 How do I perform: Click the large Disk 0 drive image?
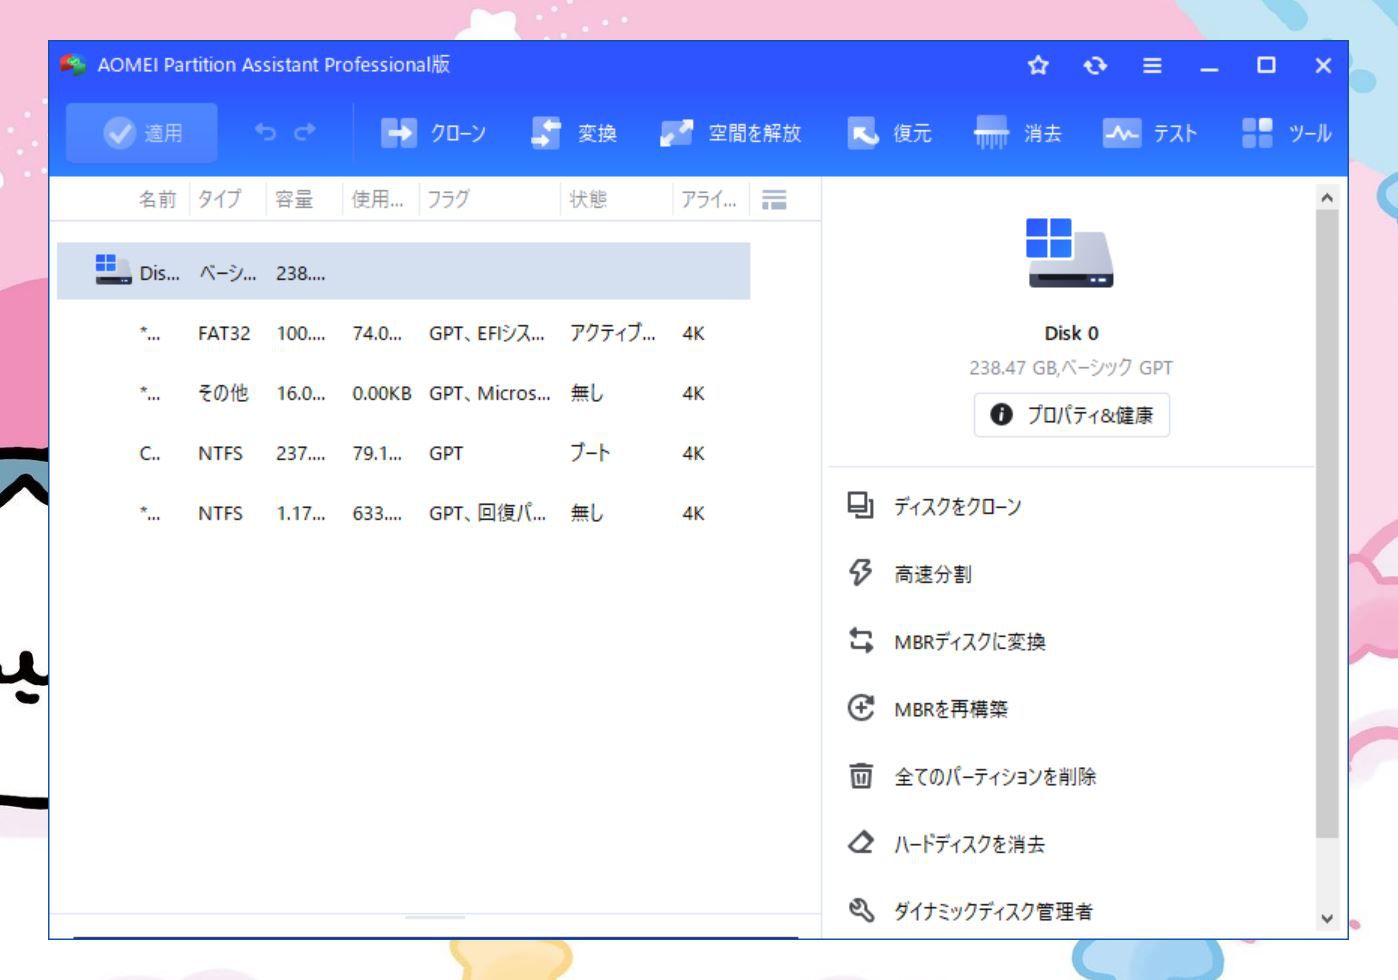(1069, 253)
